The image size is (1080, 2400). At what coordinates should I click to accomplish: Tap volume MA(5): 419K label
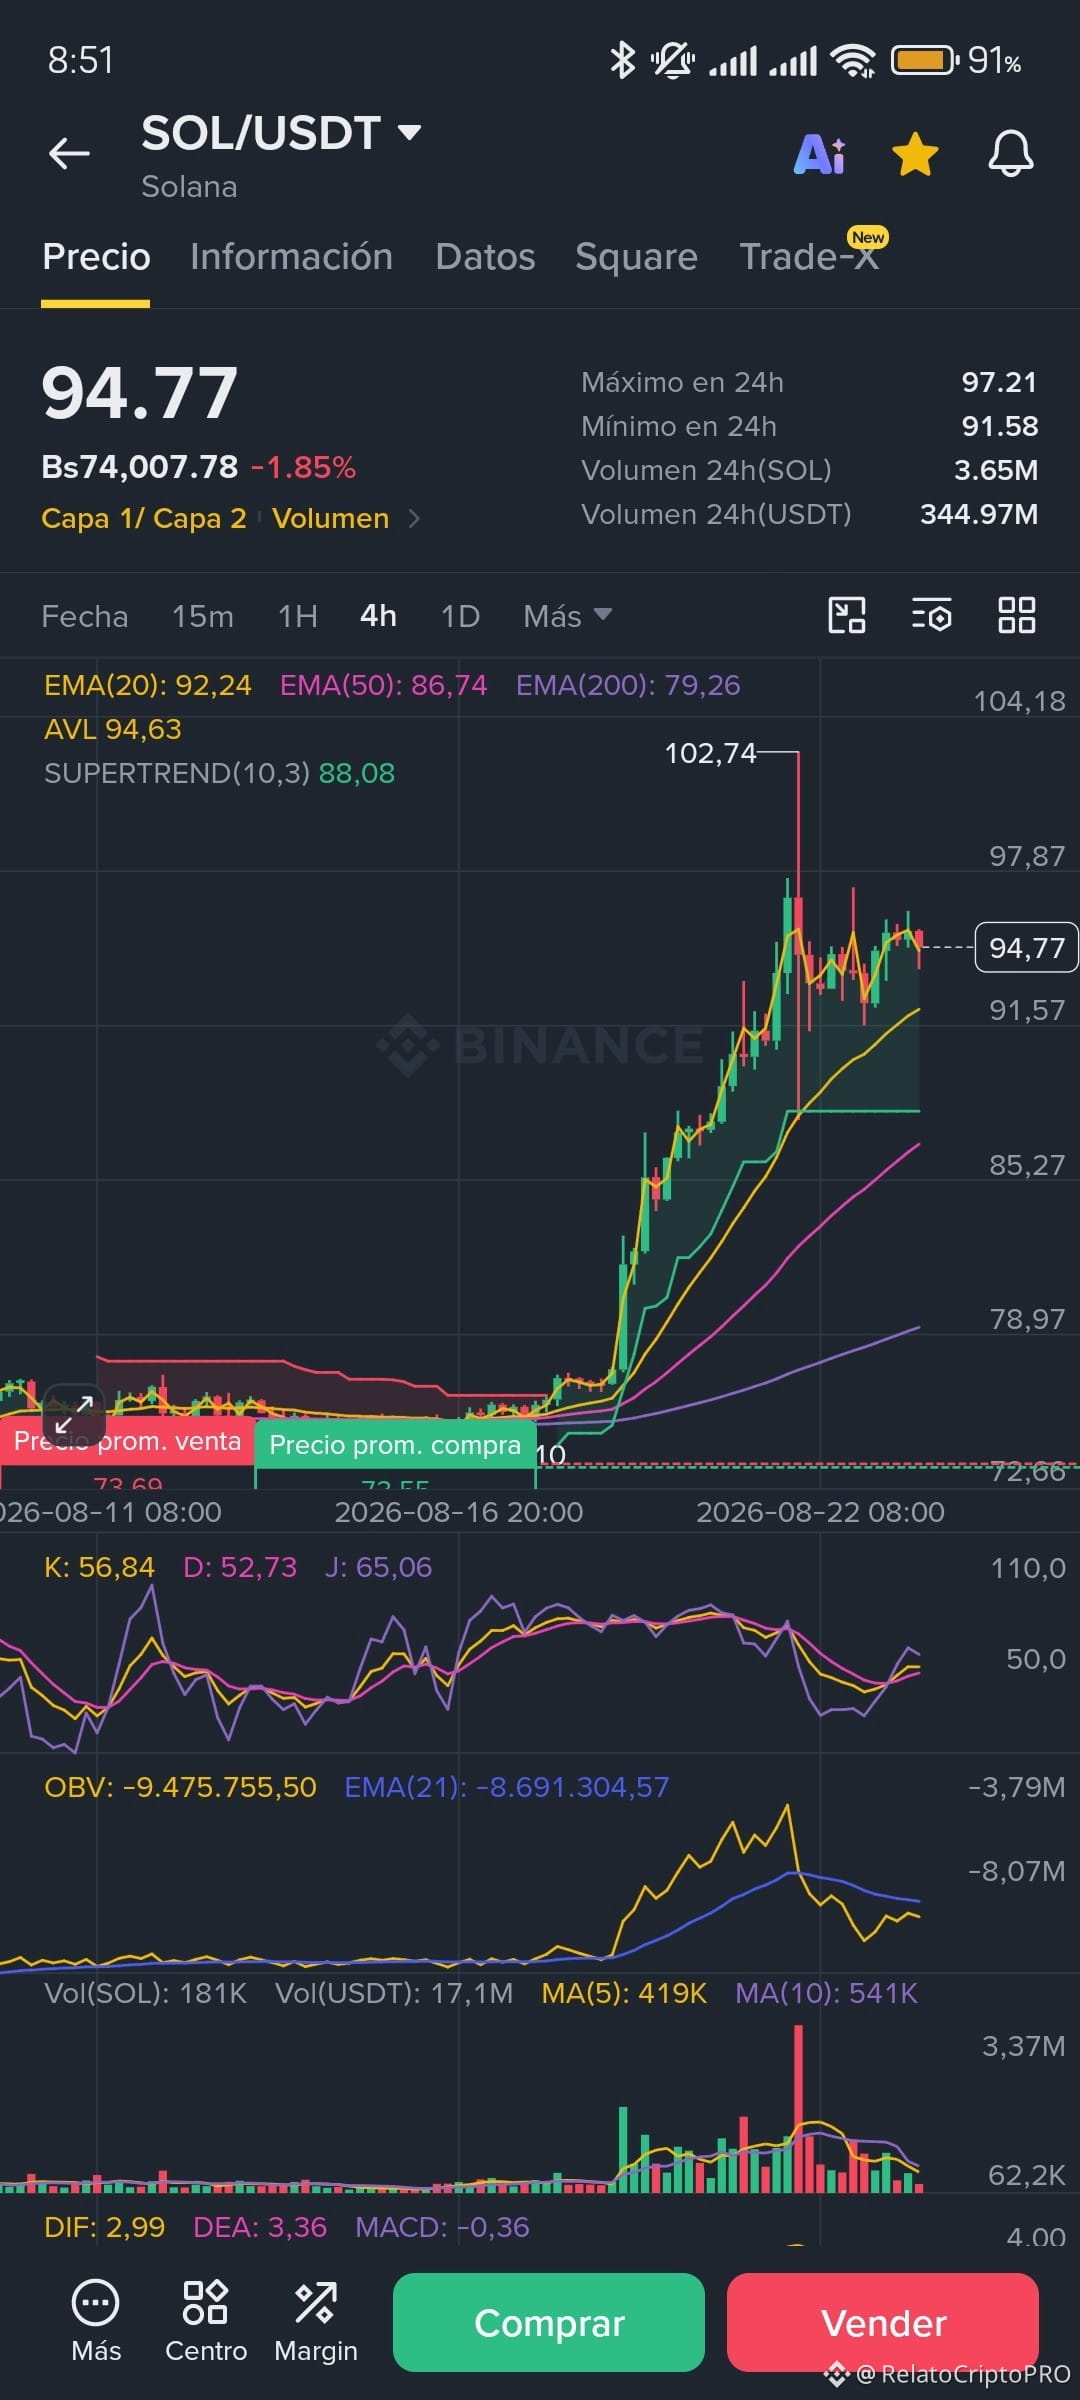(624, 1993)
